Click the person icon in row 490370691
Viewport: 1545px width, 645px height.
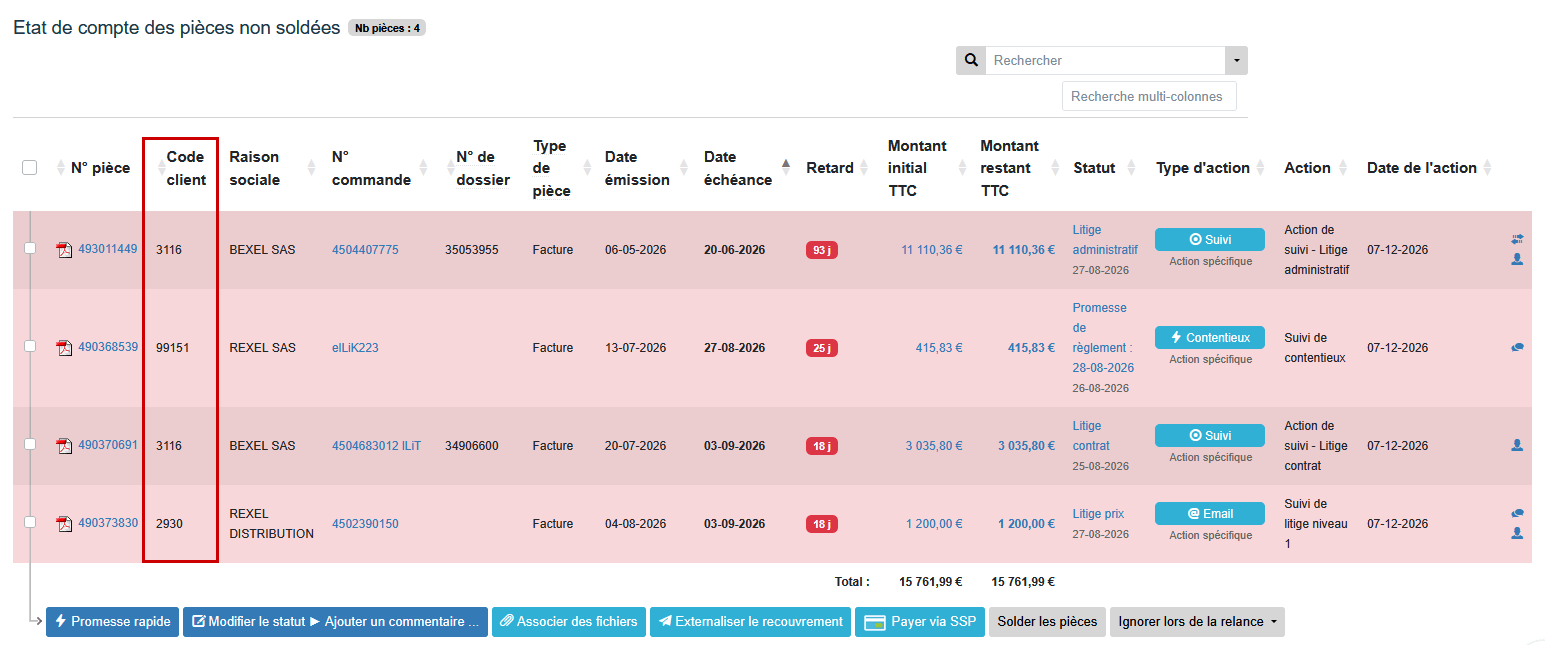coord(1517,445)
